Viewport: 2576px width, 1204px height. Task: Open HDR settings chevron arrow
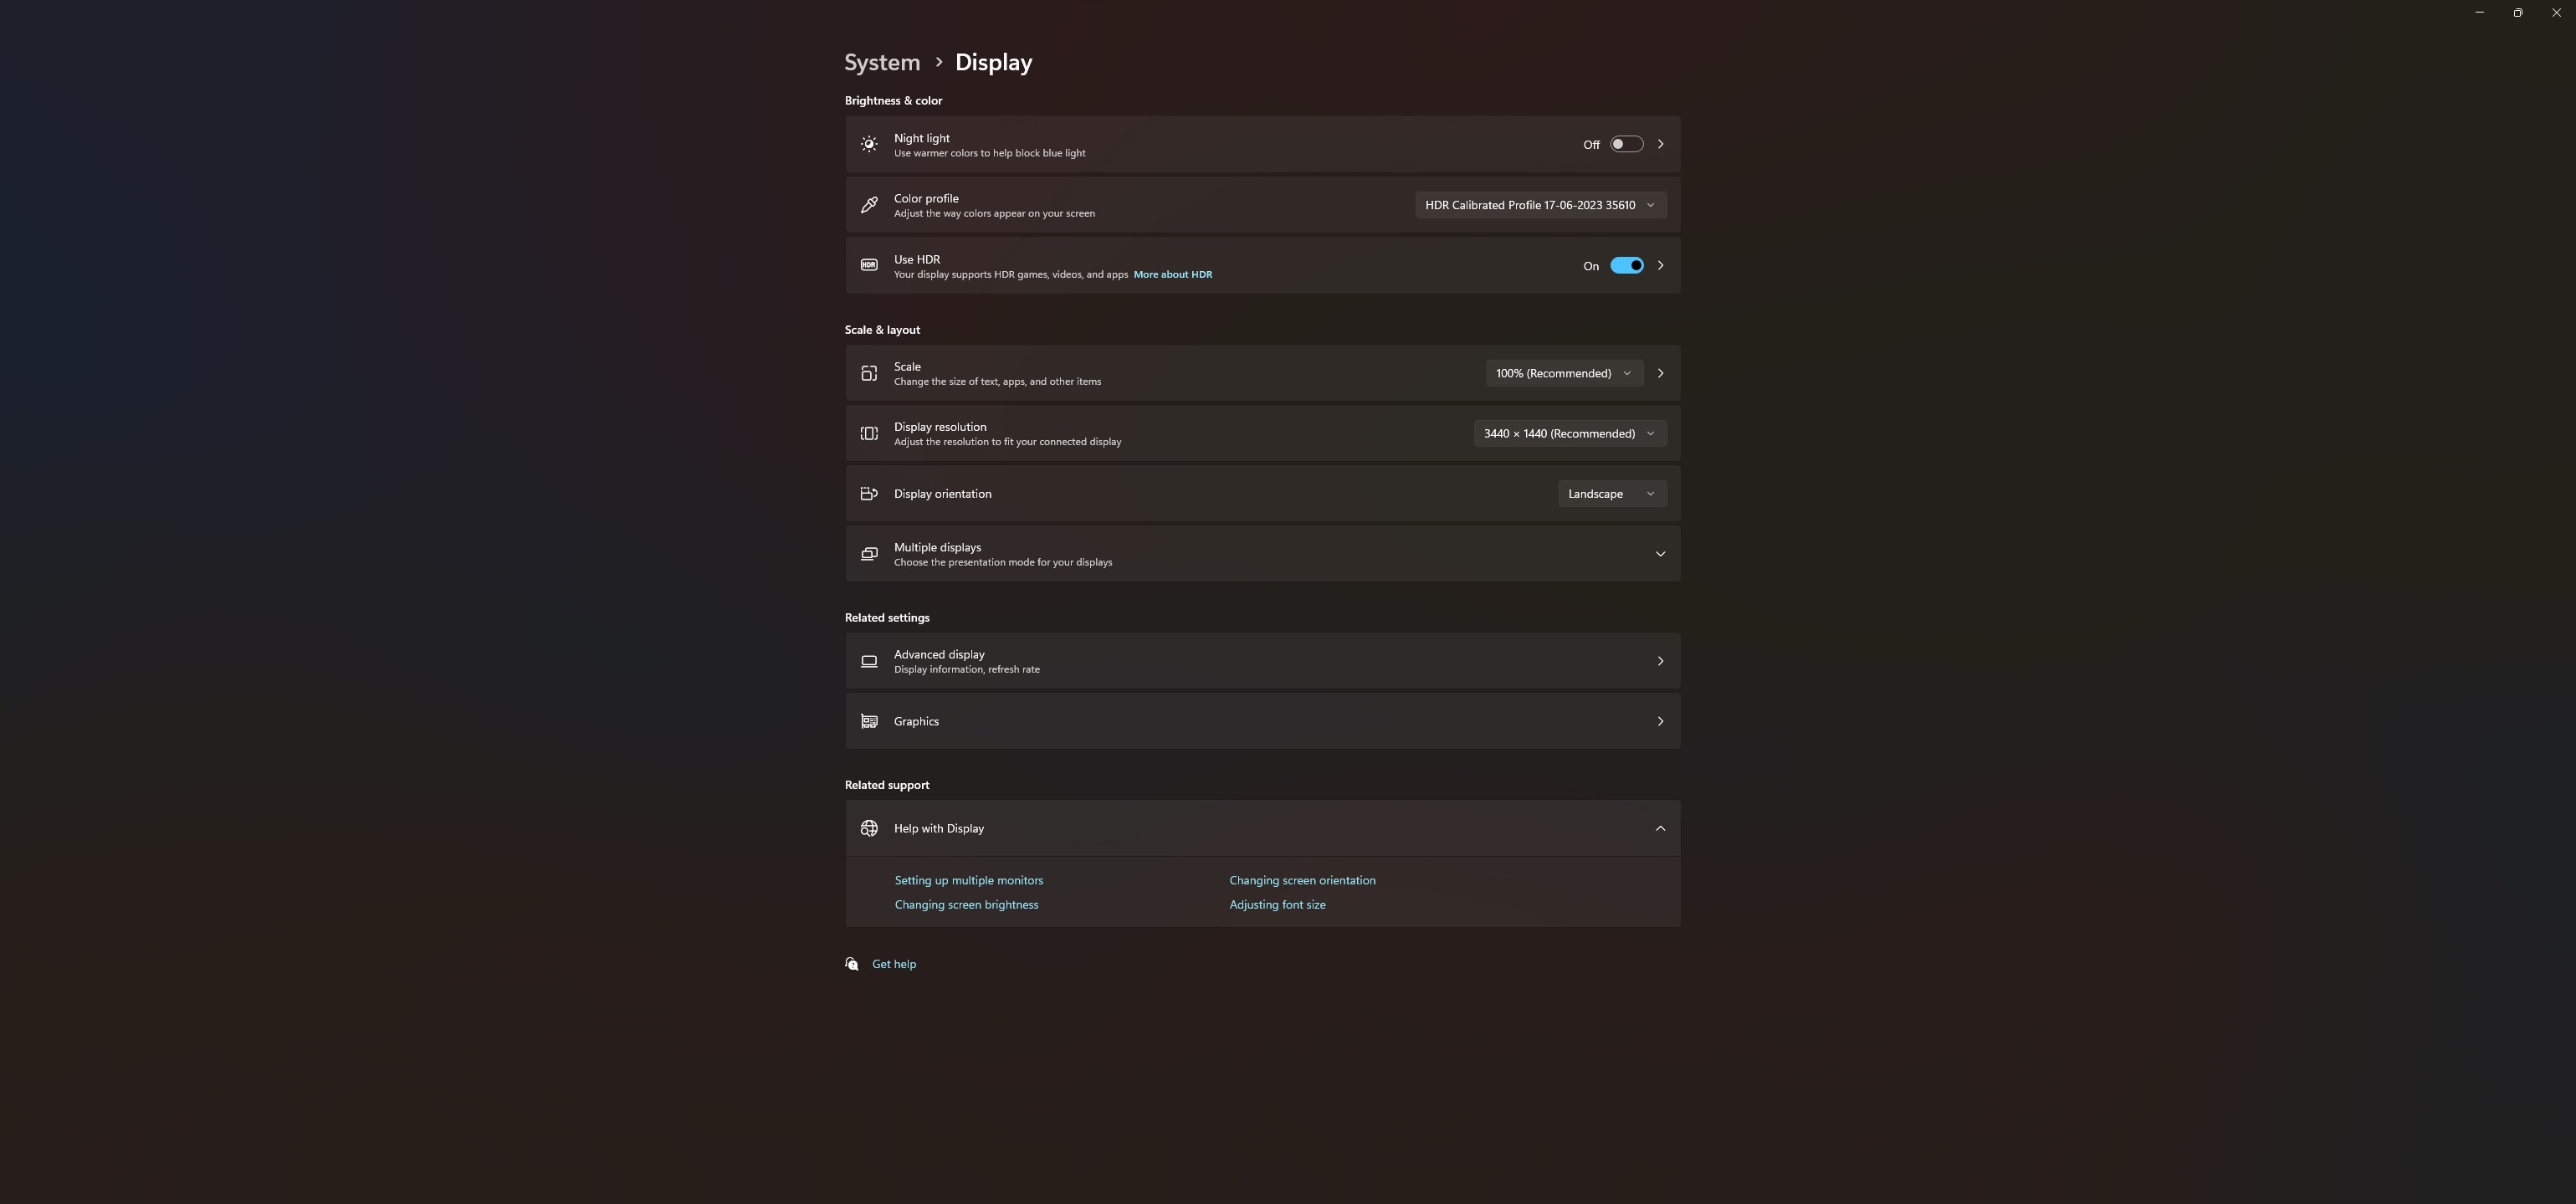coord(1660,265)
